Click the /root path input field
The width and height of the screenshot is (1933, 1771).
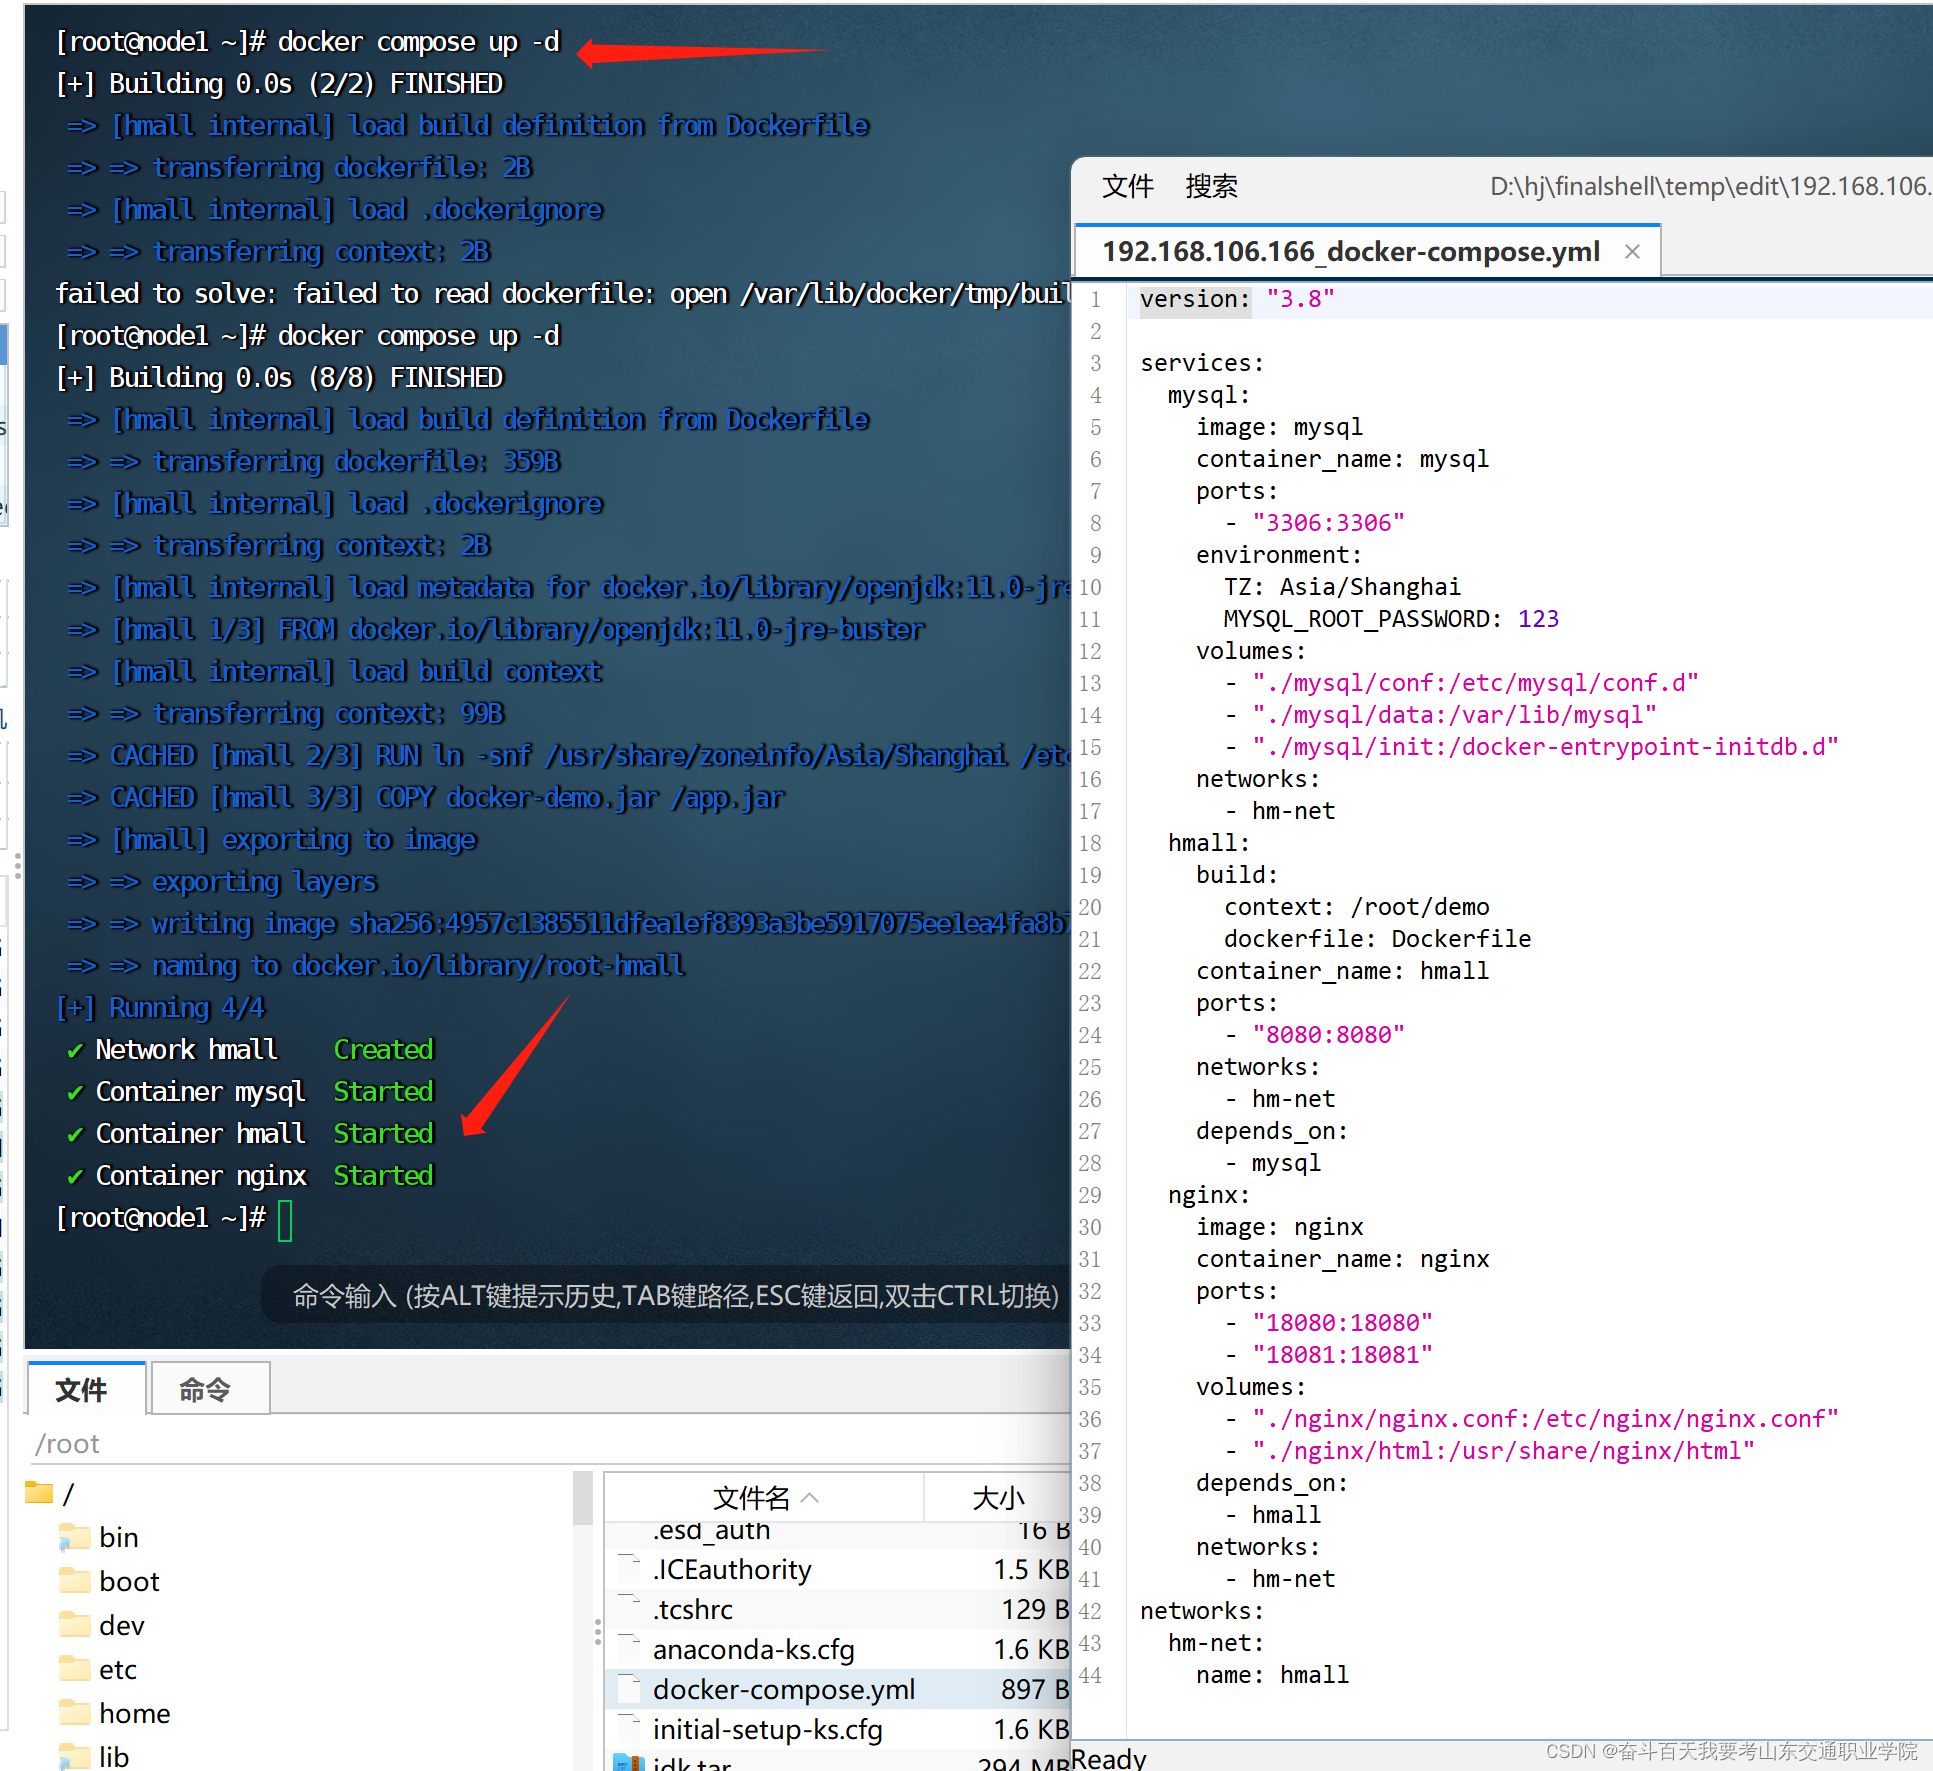pos(300,1443)
